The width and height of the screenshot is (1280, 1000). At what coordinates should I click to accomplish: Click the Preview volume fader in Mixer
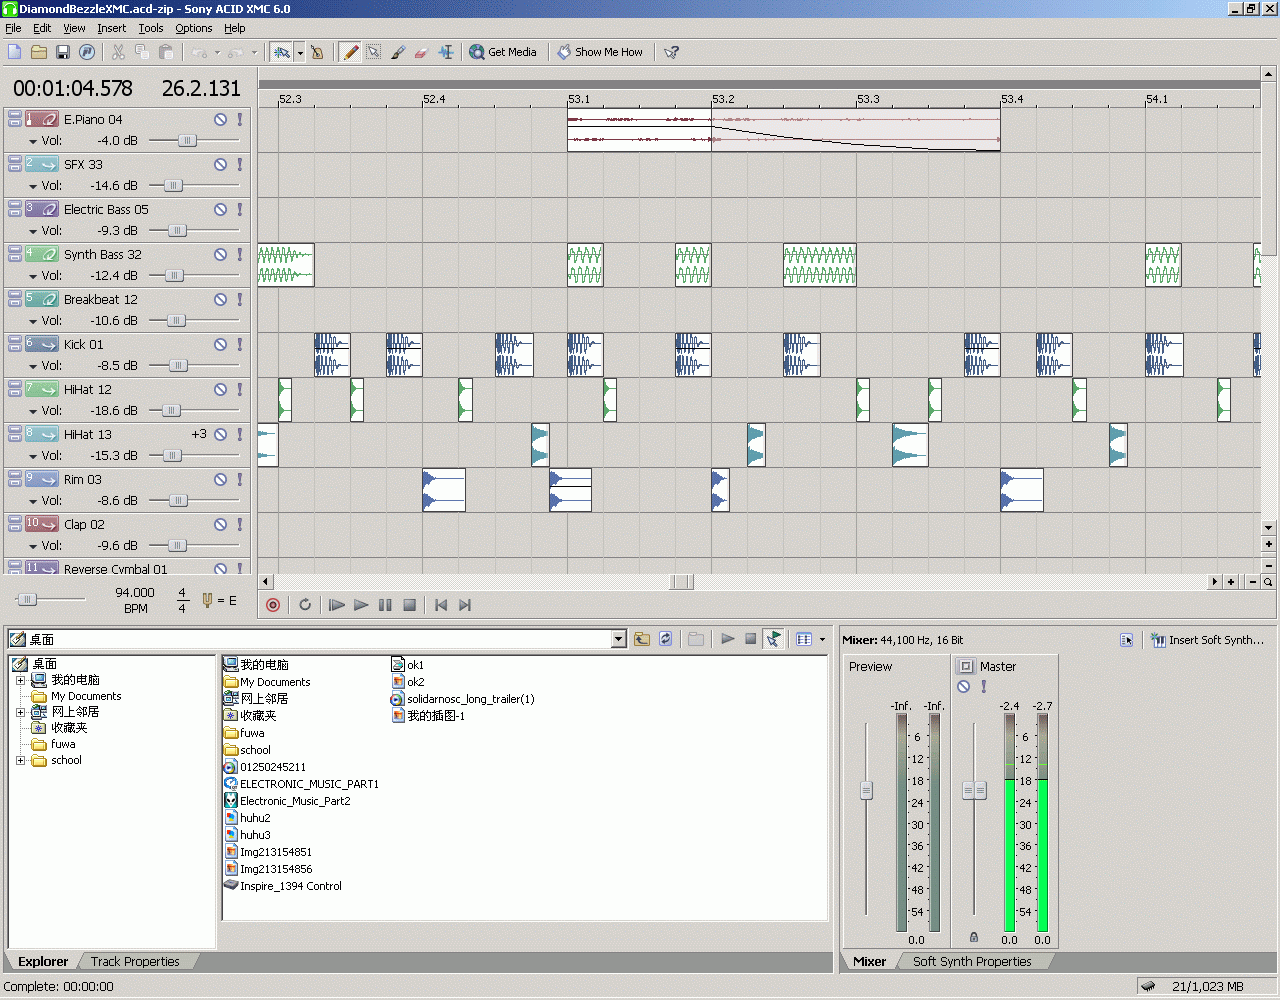tap(866, 790)
